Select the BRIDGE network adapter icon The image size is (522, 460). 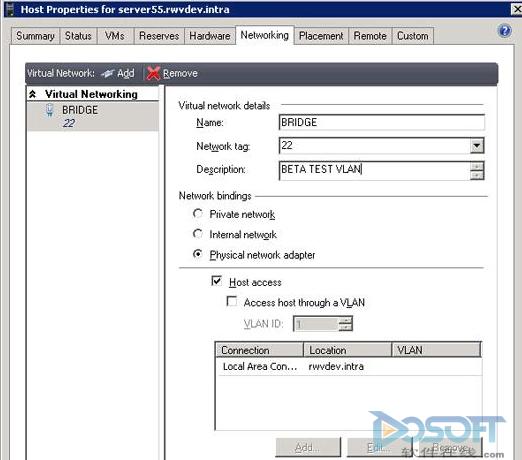49,110
